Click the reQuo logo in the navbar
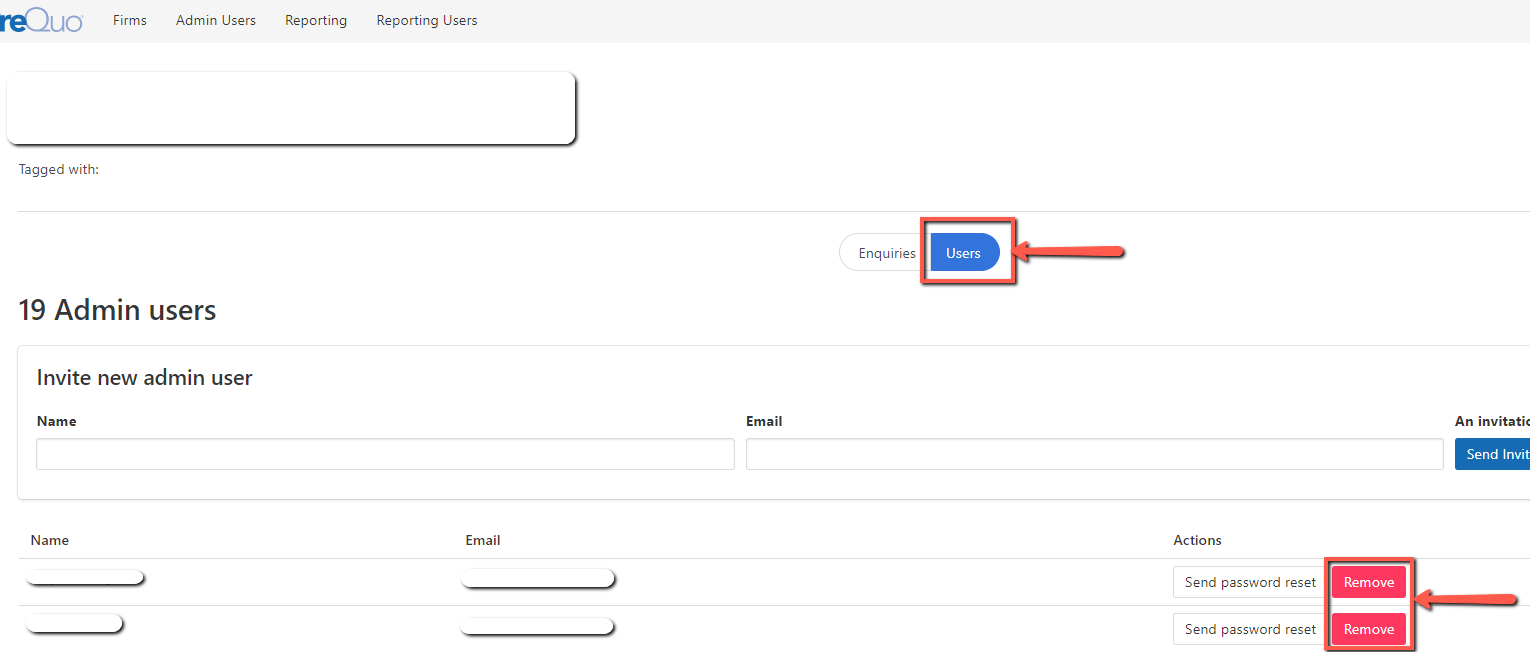Viewport: 1530px width, 652px height. click(40, 21)
